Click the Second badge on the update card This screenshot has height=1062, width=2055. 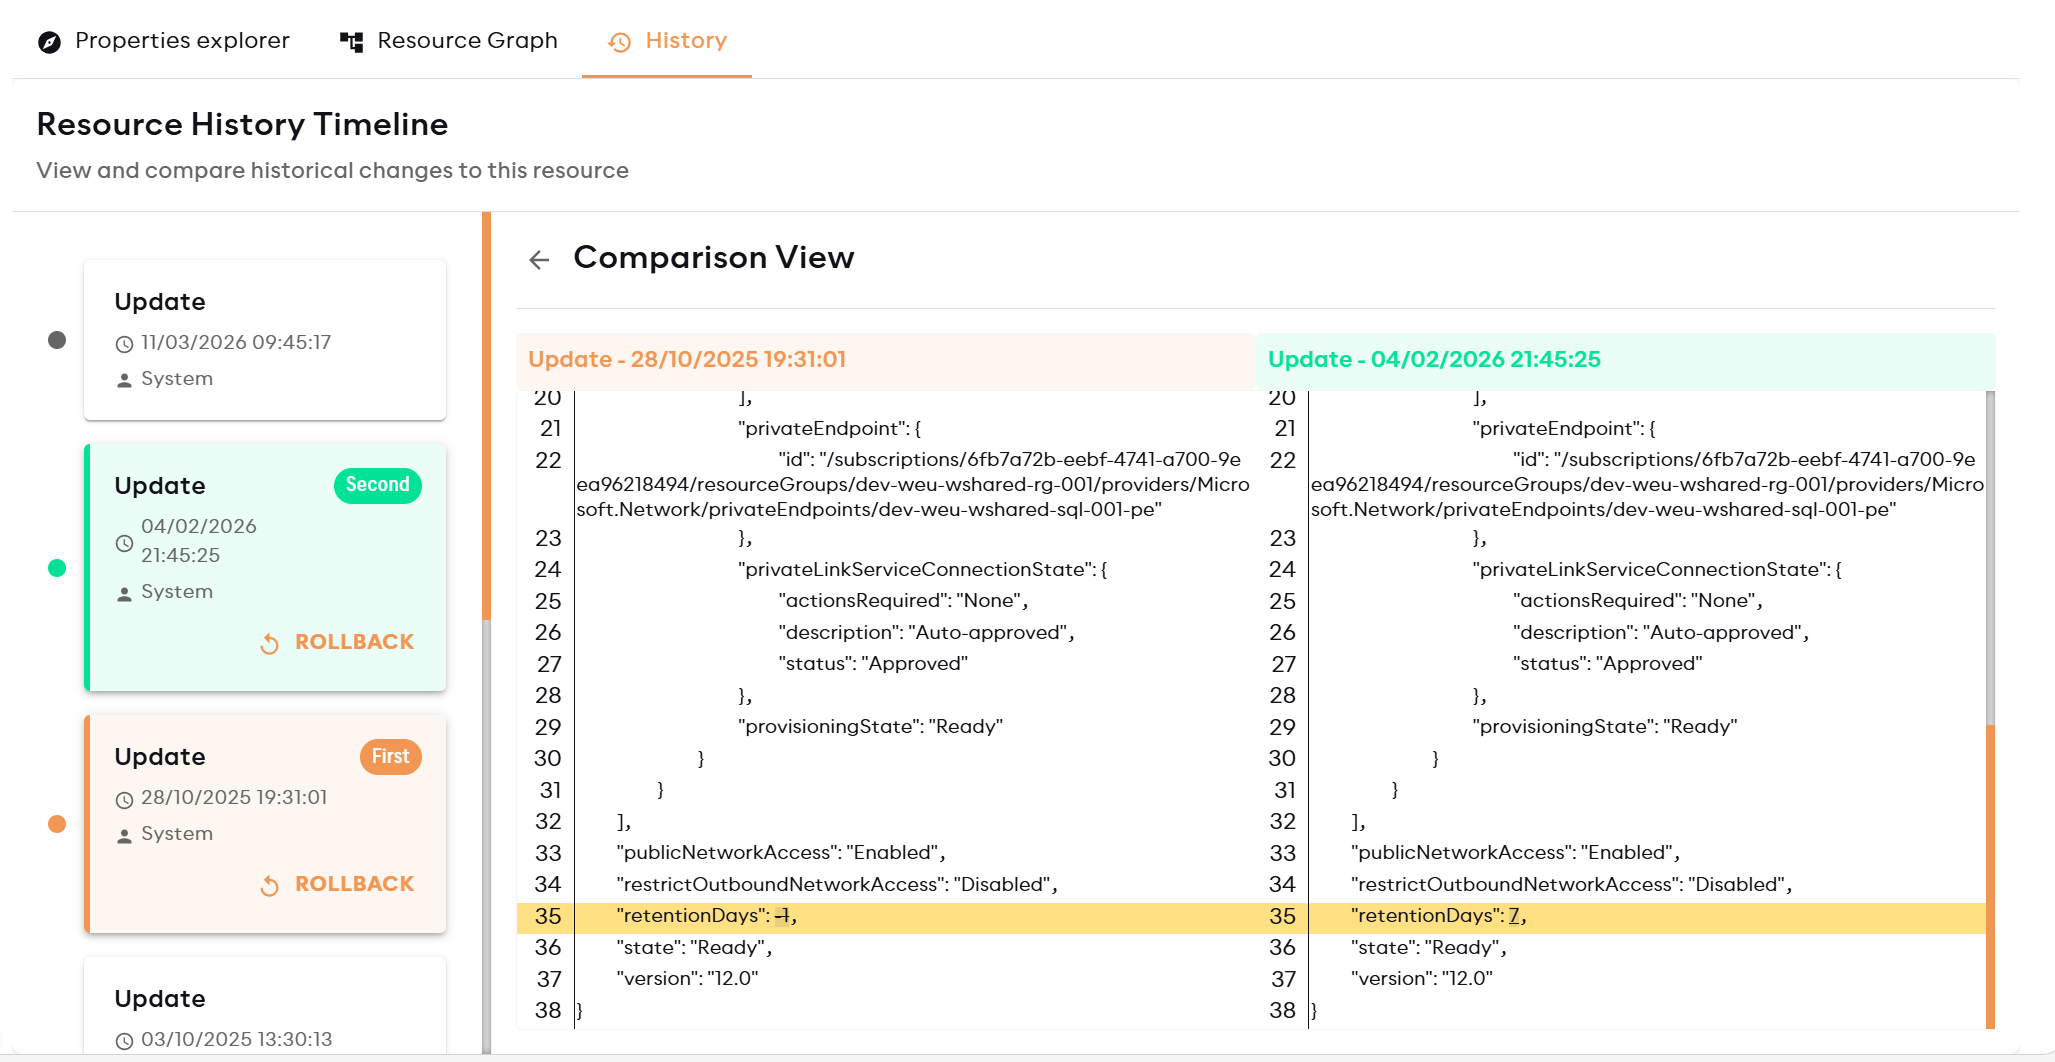(x=377, y=485)
